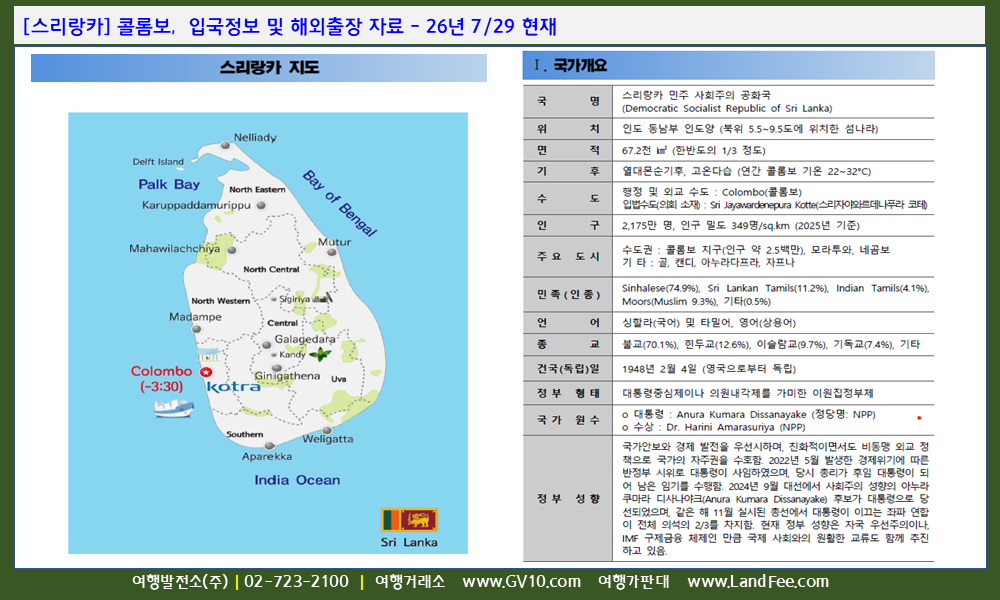Click the 정부형태 row label
Image resolution: width=1000 pixels, height=600 pixels.
click(x=568, y=393)
